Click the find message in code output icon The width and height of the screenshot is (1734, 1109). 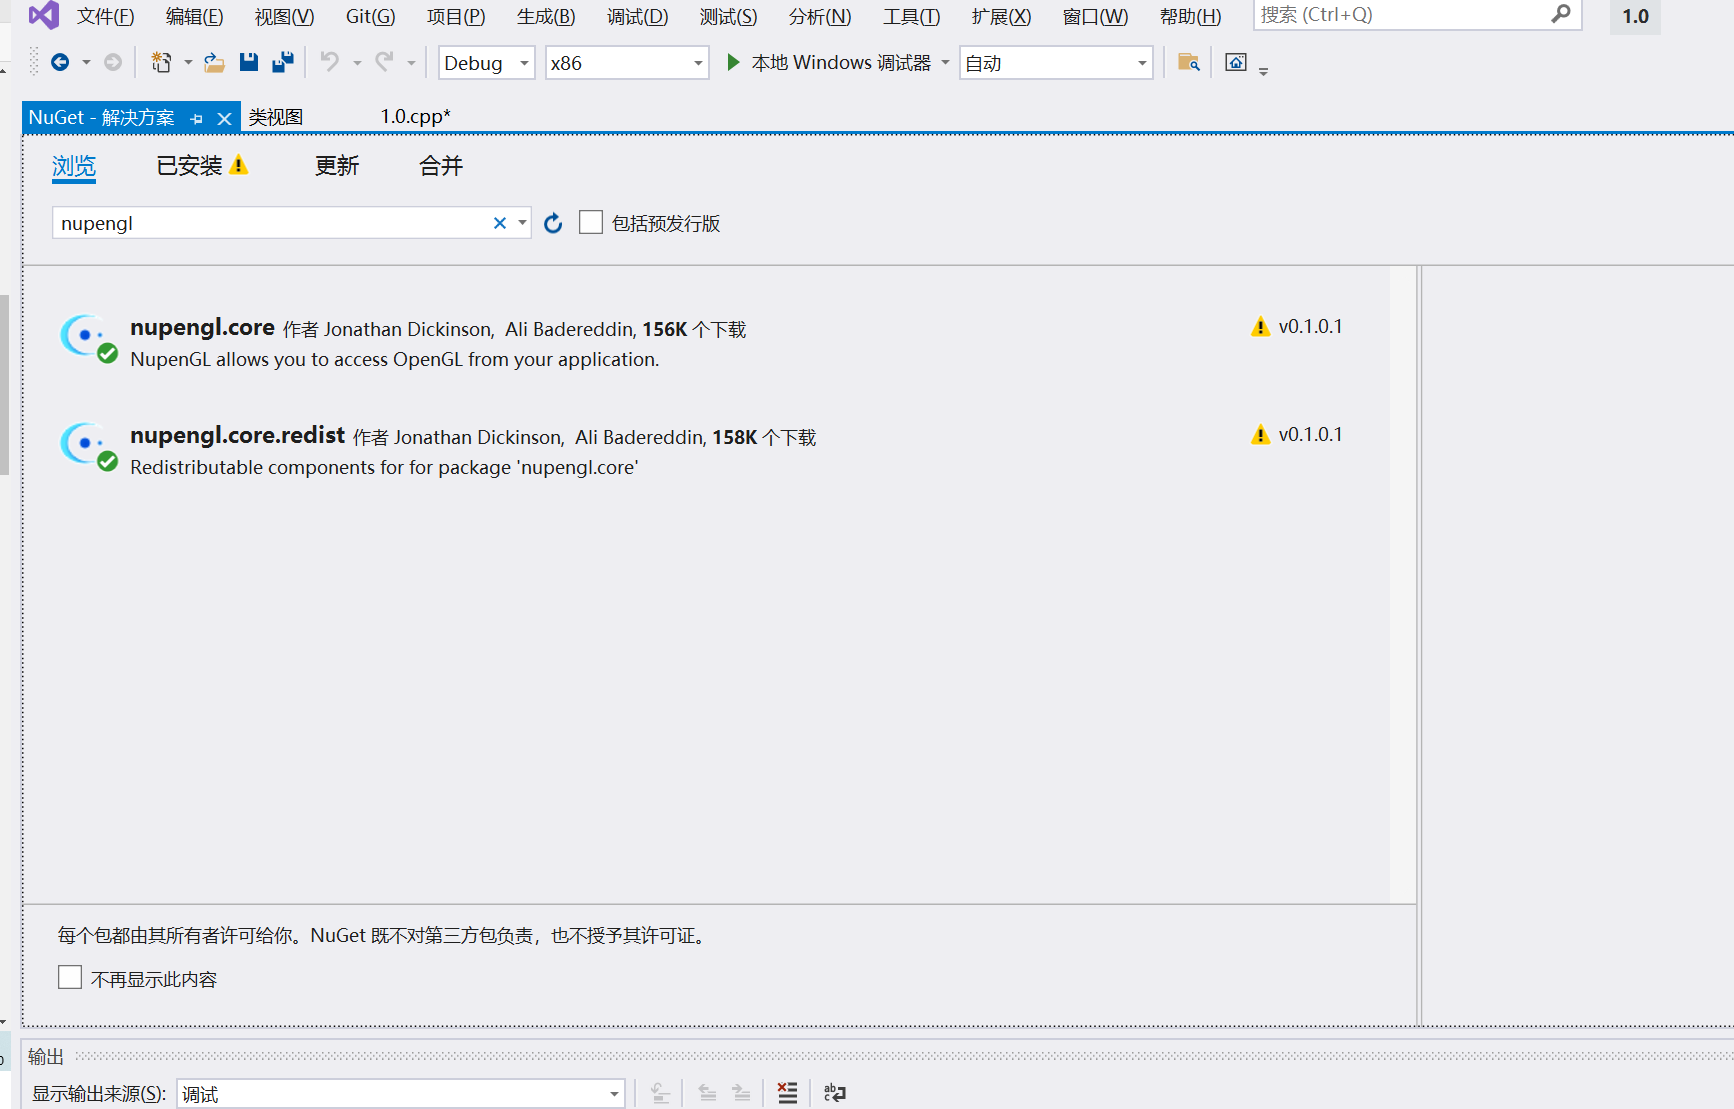click(661, 1093)
